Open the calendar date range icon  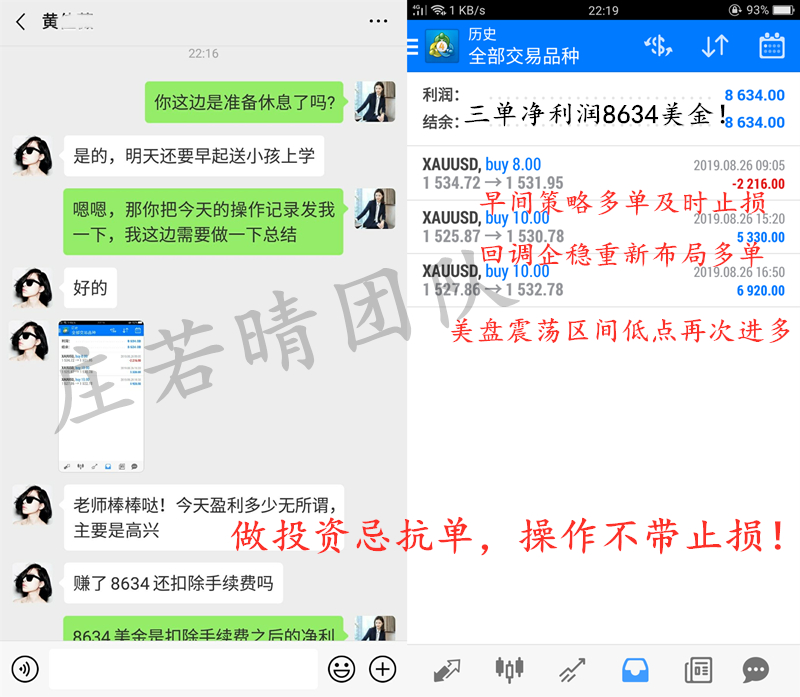[x=771, y=46]
